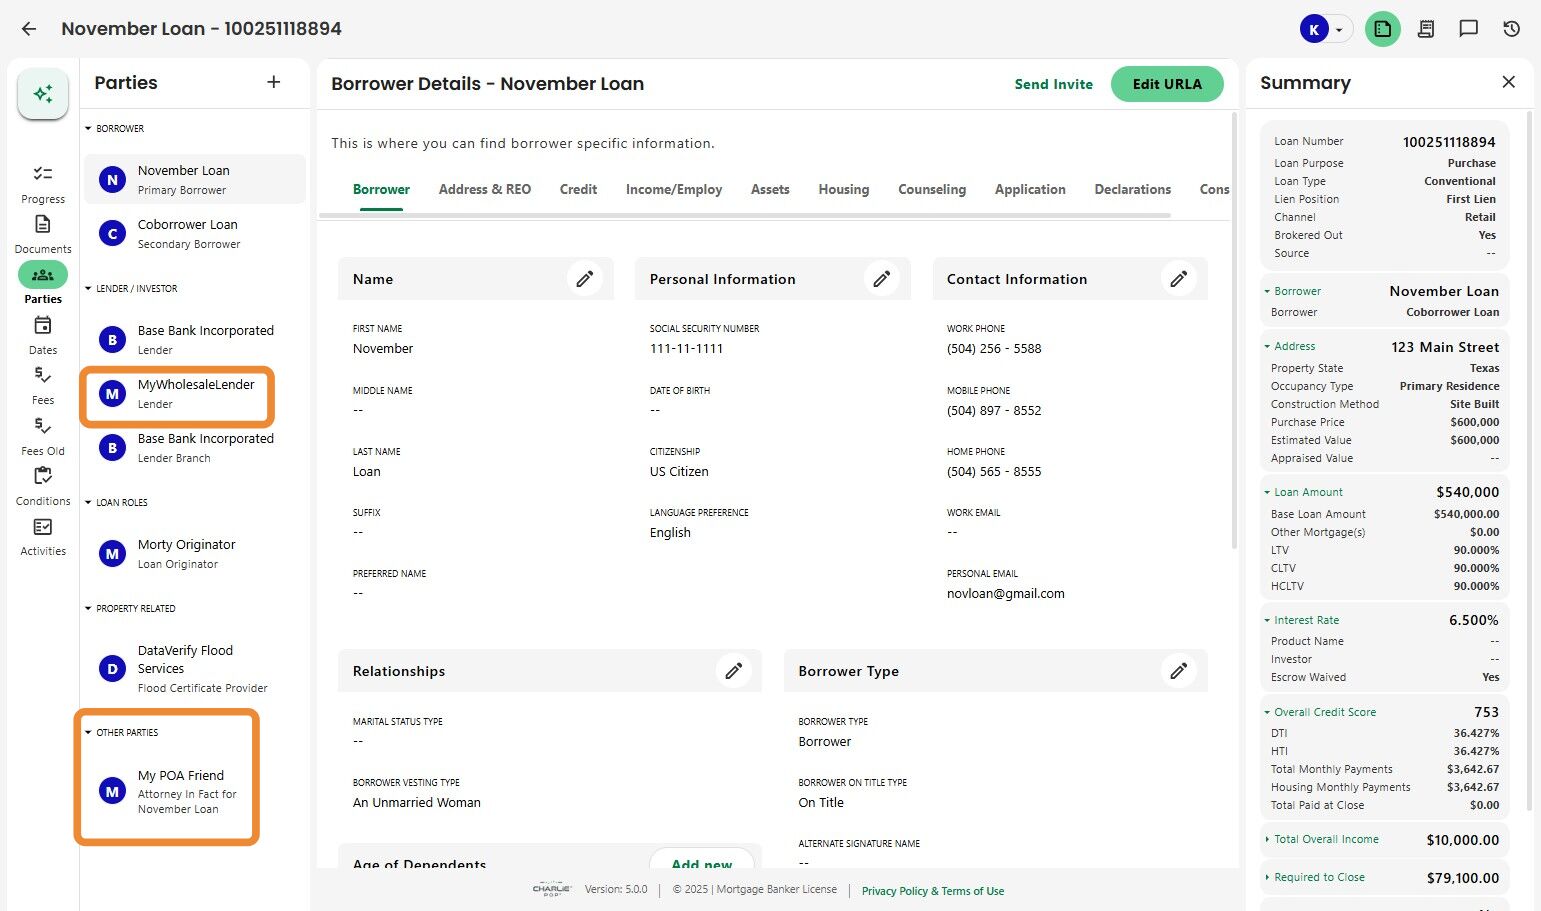Screen dimensions: 1541x911
Task: Collapse the Borrower parties group
Action: tap(89, 129)
